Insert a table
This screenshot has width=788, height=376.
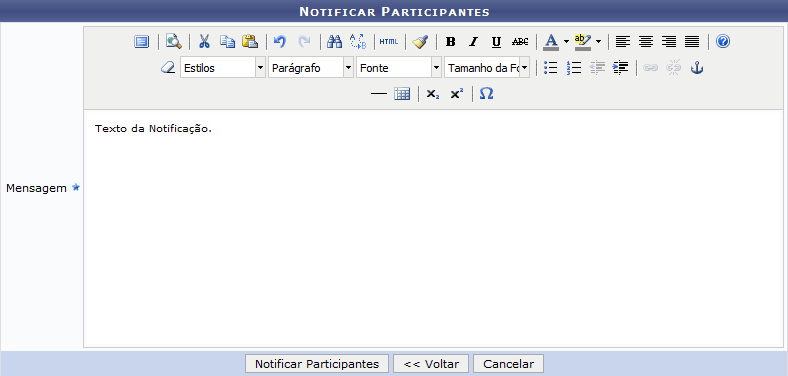[x=402, y=94]
